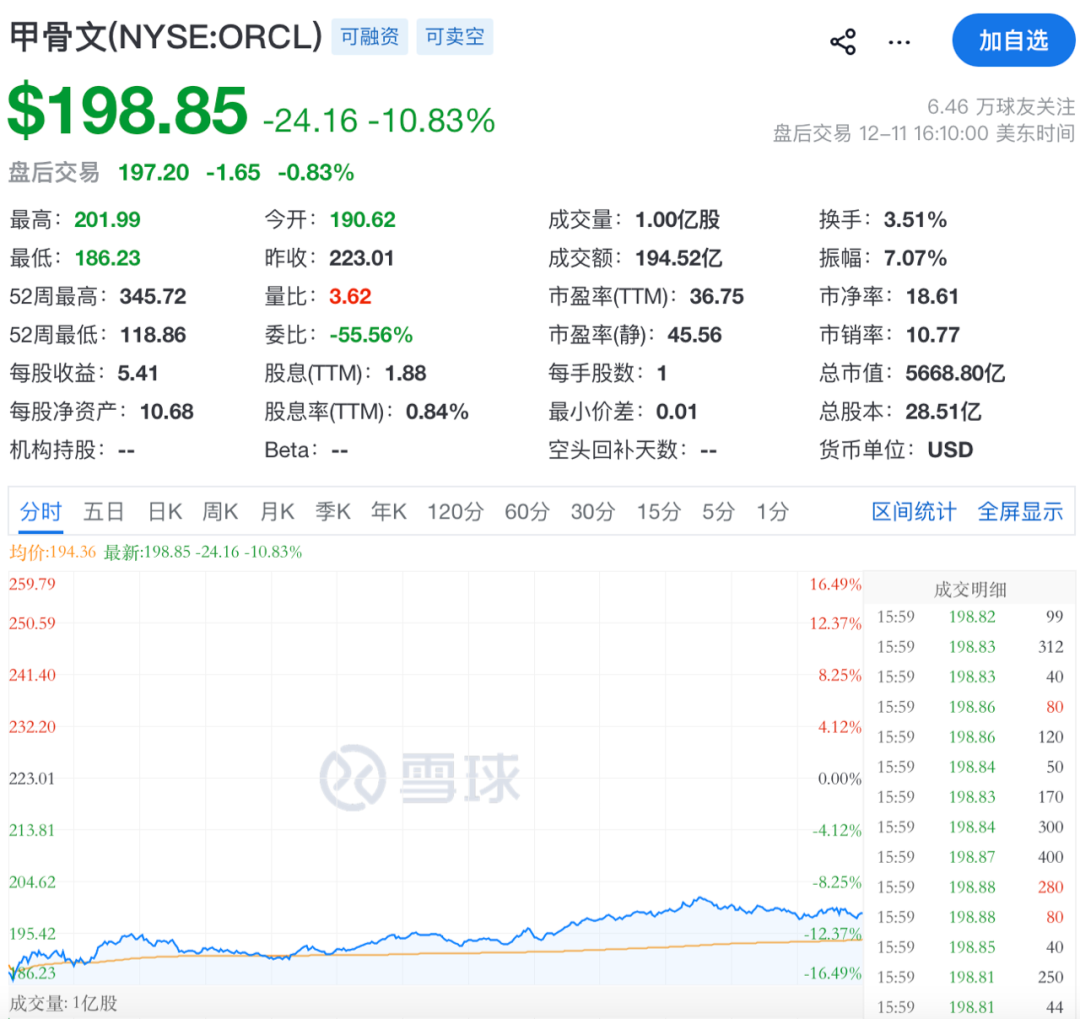This screenshot has width=1080, height=1019.
Task: Switch to the 五日 five-day chart tab
Action: (x=104, y=511)
